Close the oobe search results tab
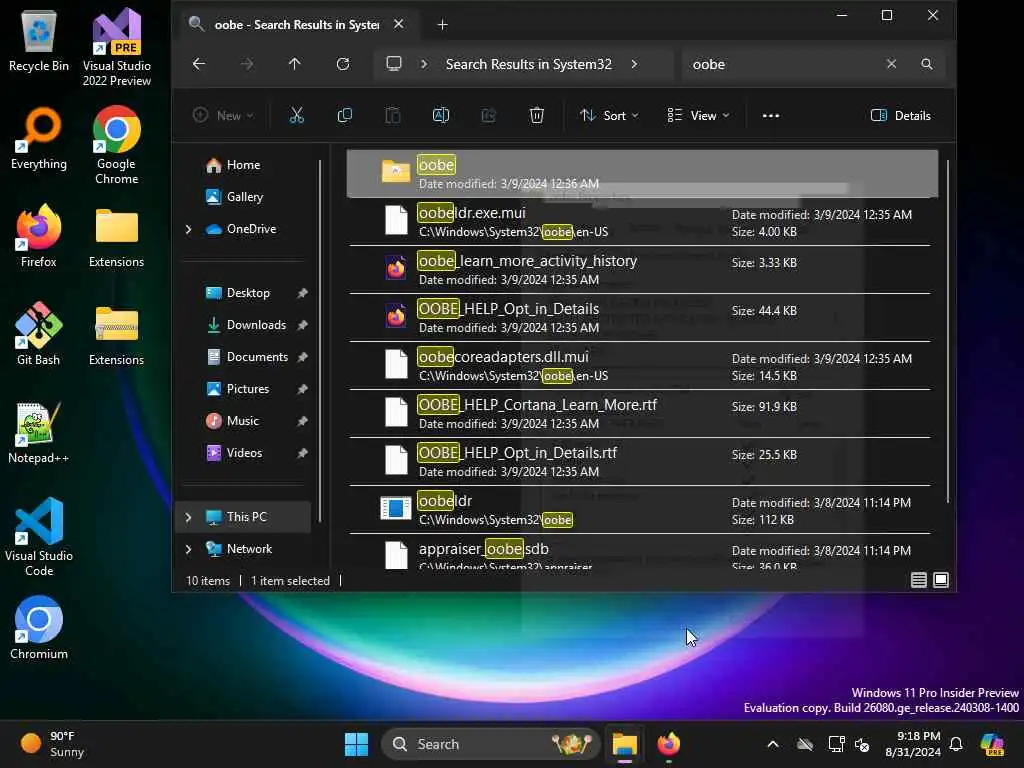The height and width of the screenshot is (768, 1024). coord(398,24)
